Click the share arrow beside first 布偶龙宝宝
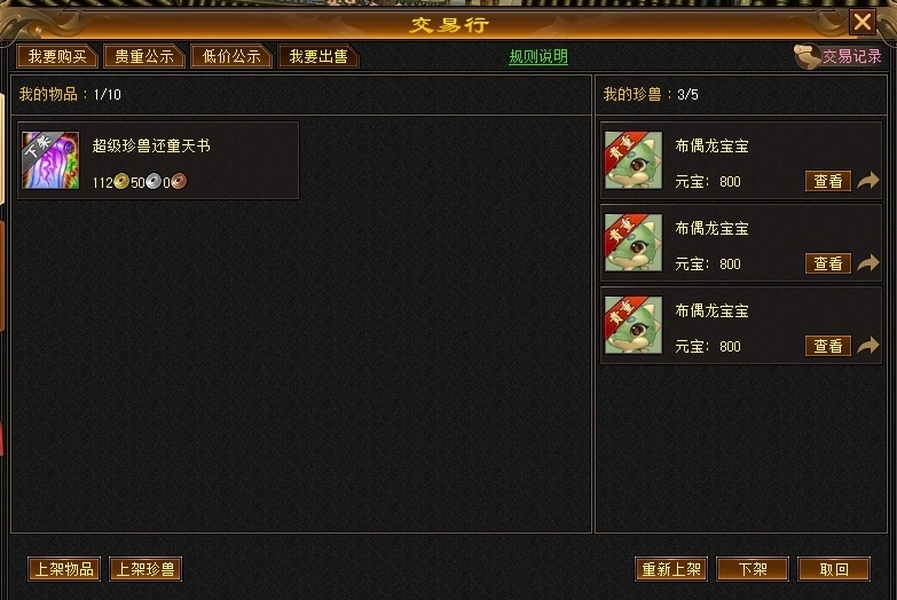The height and width of the screenshot is (600, 897). [868, 181]
